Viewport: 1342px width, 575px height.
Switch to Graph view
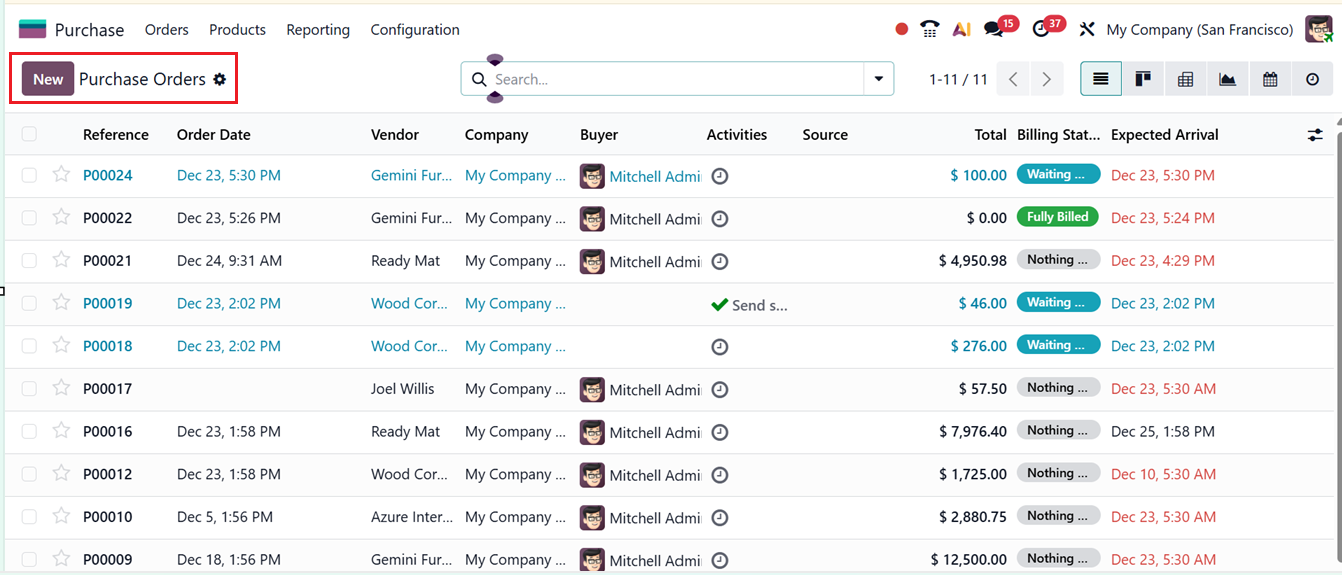click(x=1227, y=79)
